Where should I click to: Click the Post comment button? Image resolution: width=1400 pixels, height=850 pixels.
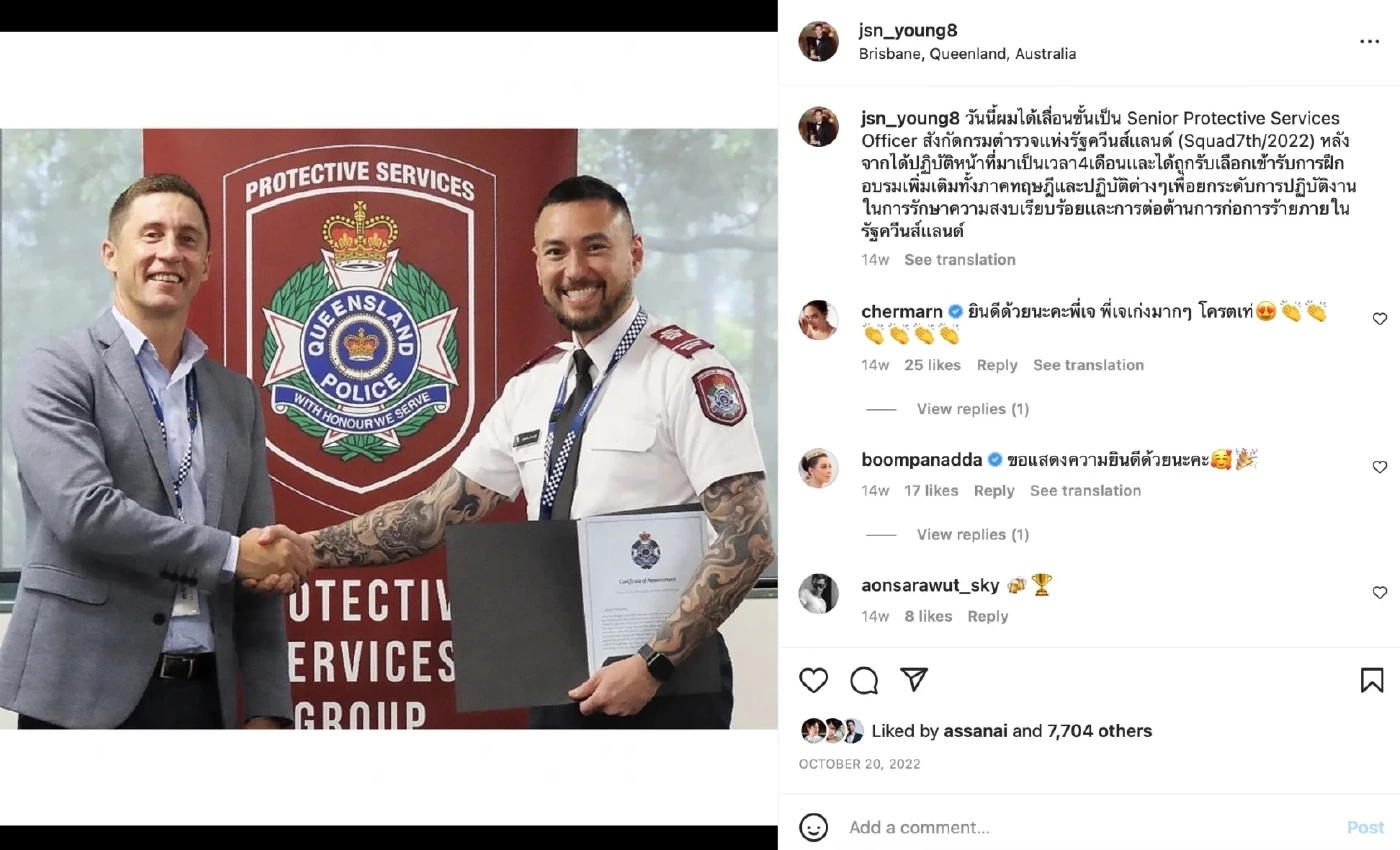coord(1365,828)
